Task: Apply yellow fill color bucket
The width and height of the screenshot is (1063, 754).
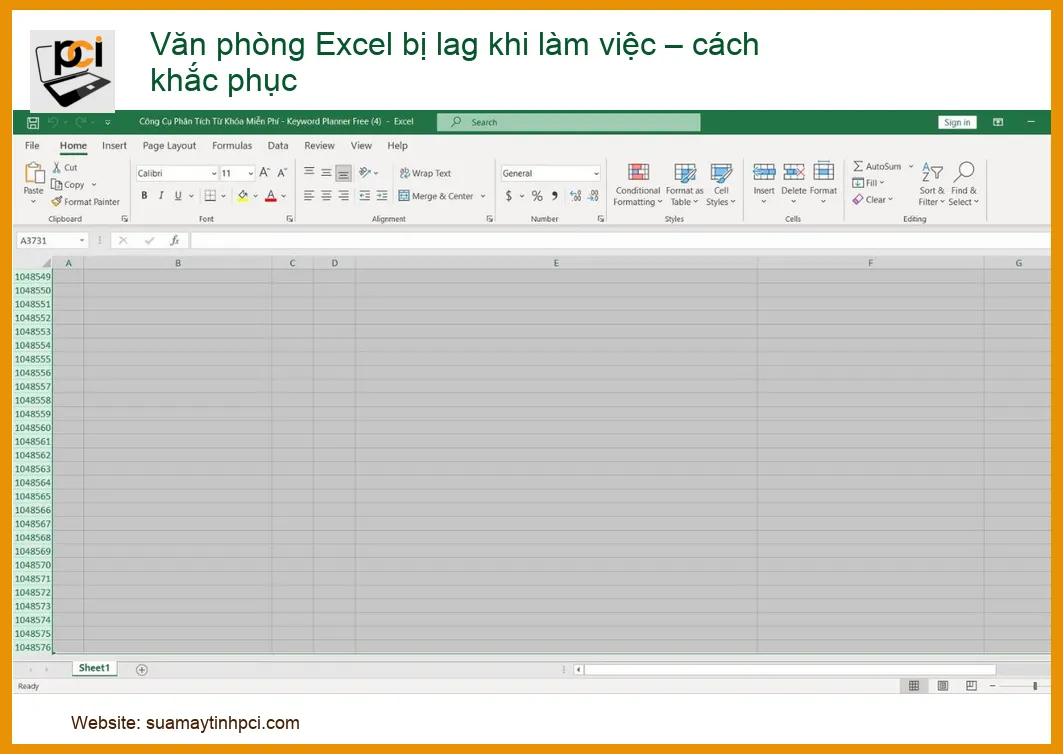Action: [x=243, y=195]
